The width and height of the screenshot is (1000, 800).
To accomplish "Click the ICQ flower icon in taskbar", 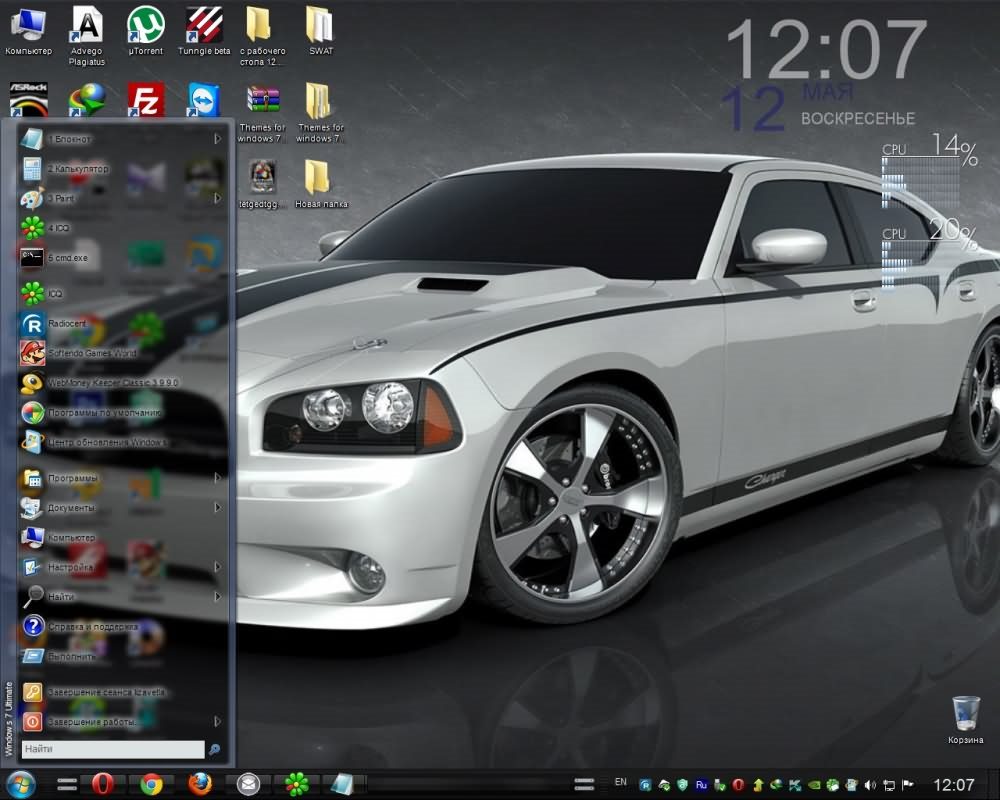I will 296,784.
